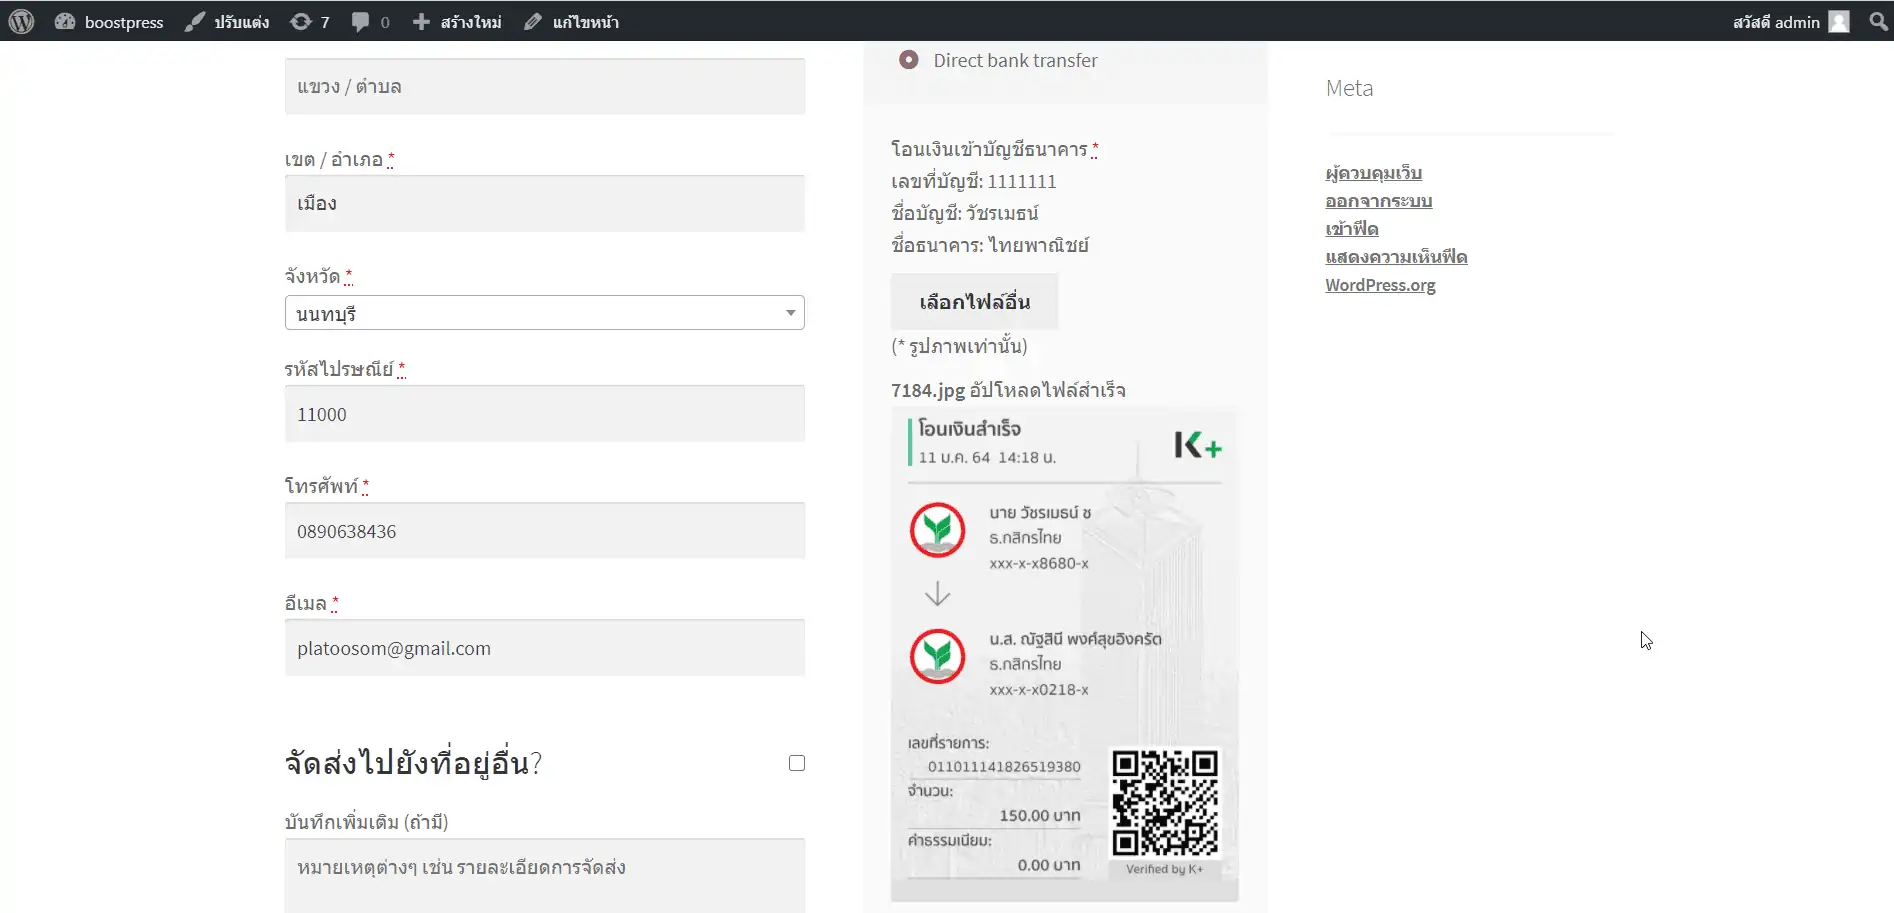Open the updates icon showing 7
This screenshot has width=1894, height=913.
(300, 21)
